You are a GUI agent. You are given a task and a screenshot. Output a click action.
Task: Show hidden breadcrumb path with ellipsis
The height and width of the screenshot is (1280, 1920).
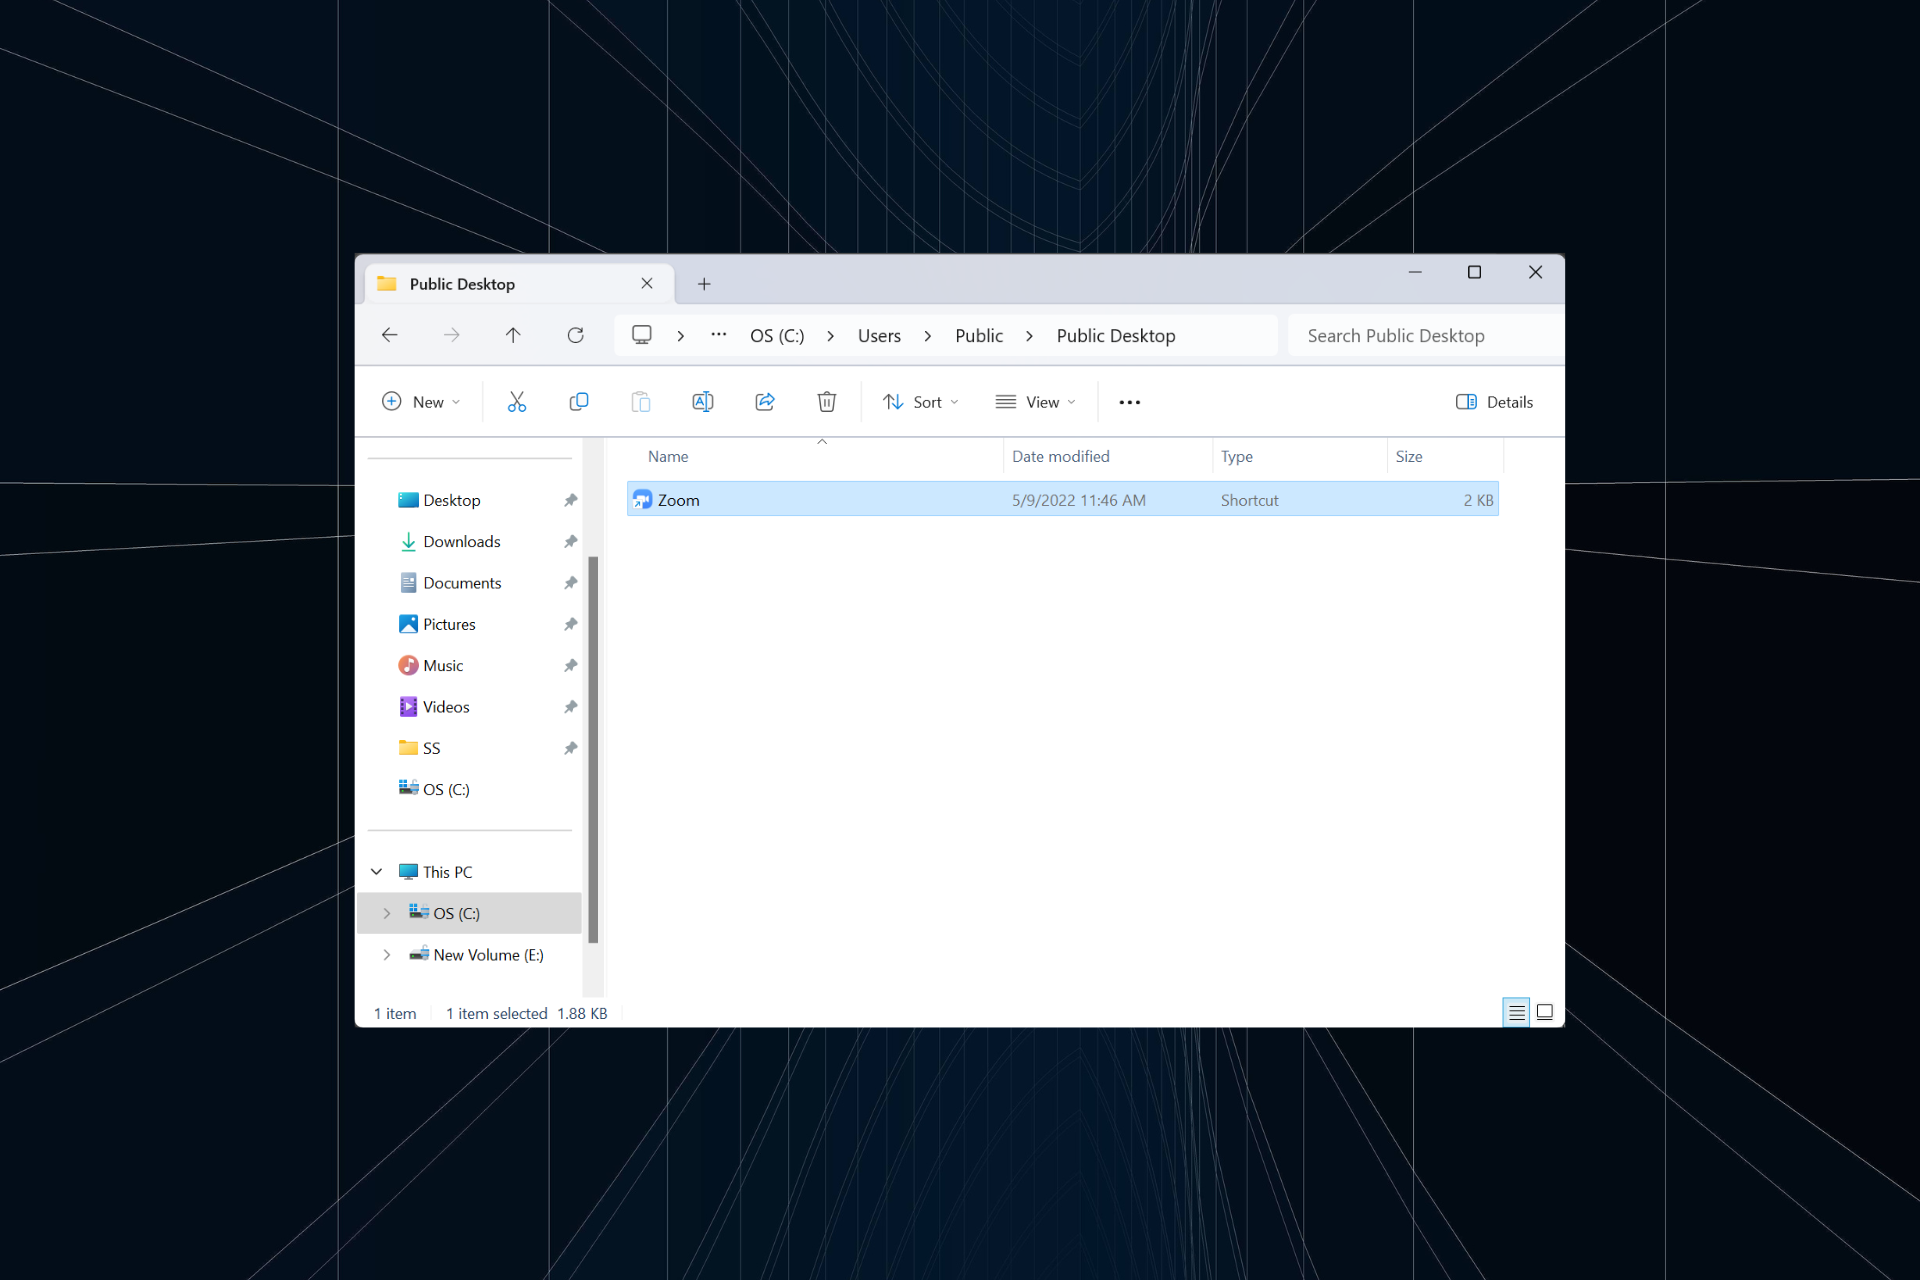coord(719,335)
